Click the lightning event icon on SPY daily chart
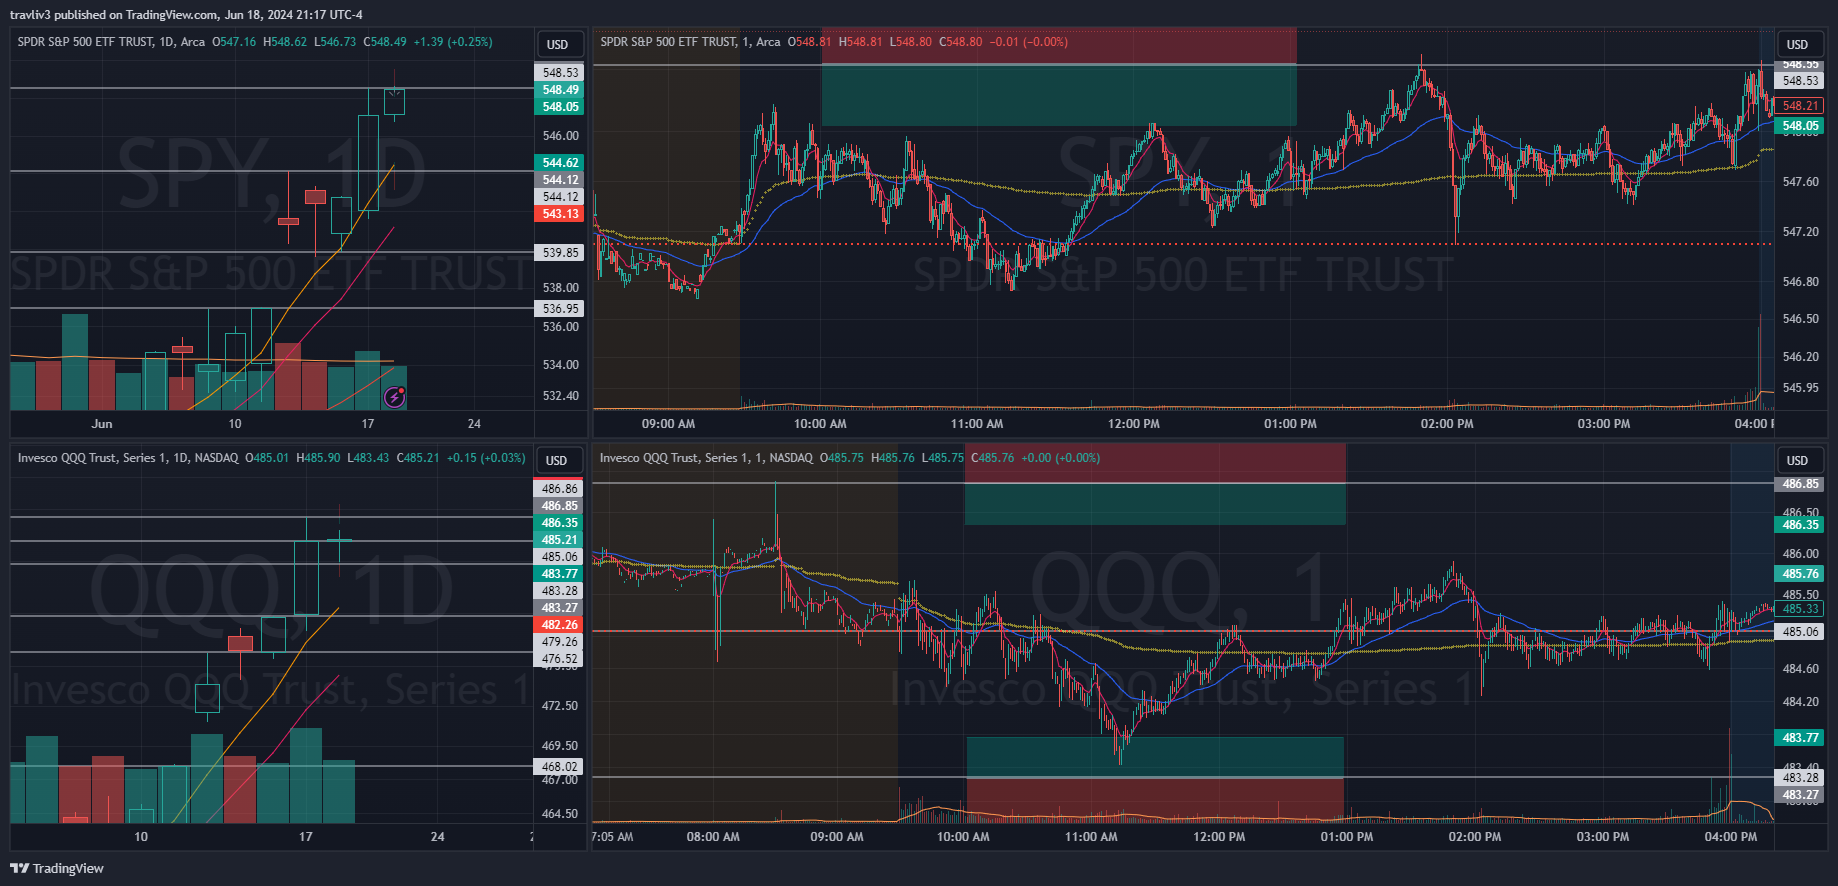 395,397
